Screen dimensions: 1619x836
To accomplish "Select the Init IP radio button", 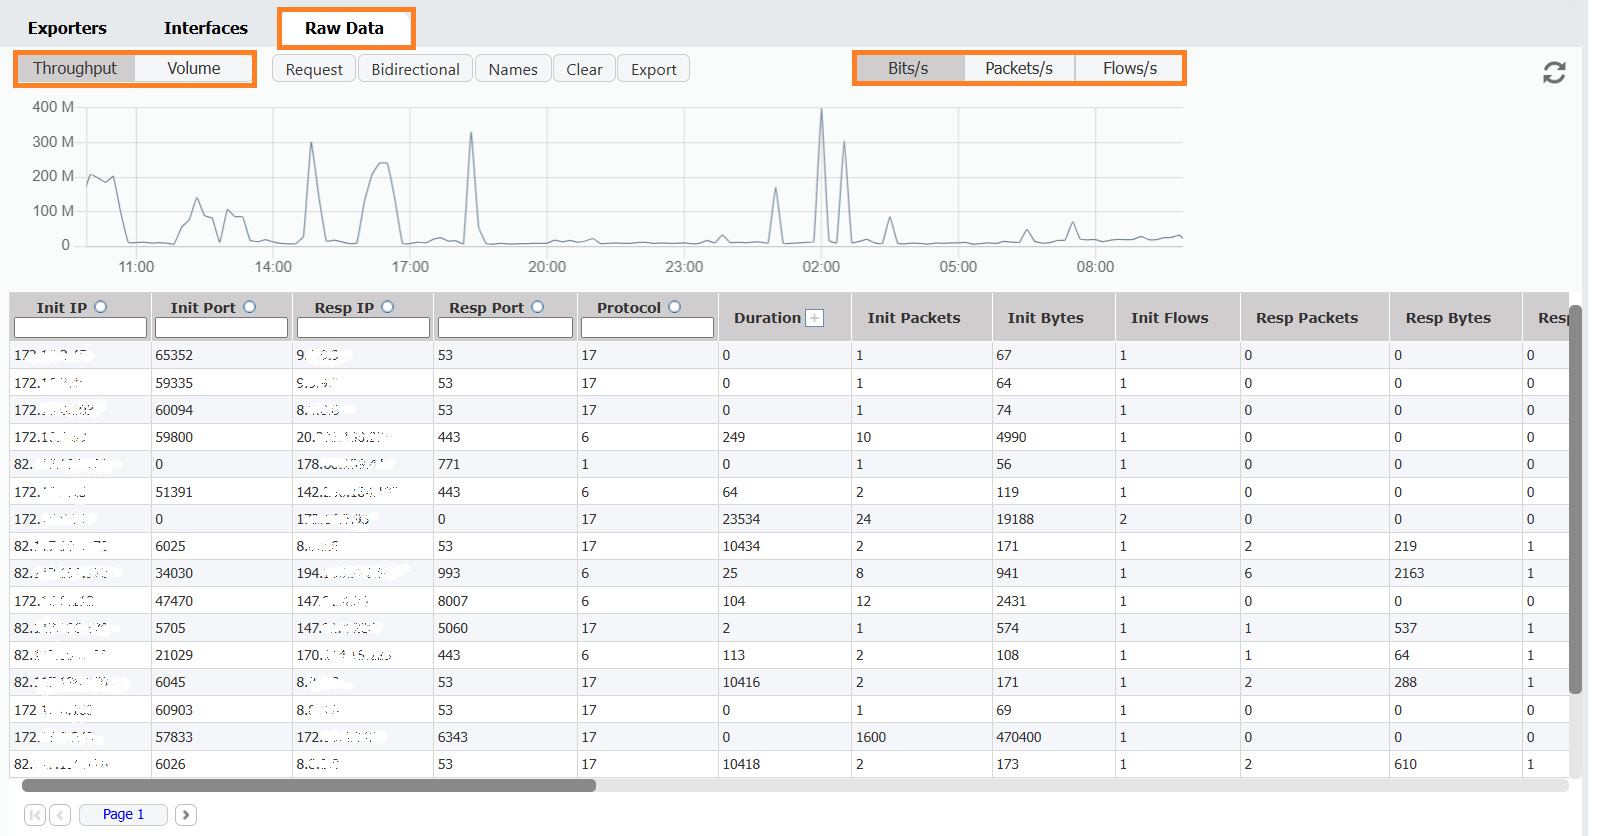I will tap(100, 307).
